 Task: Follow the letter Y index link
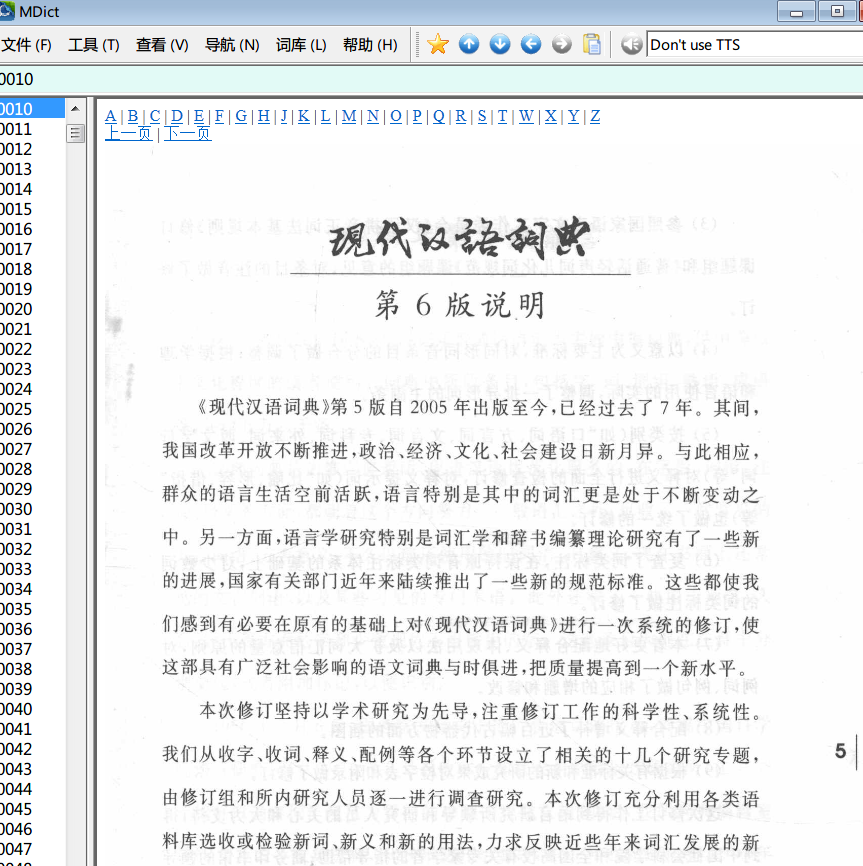click(573, 116)
